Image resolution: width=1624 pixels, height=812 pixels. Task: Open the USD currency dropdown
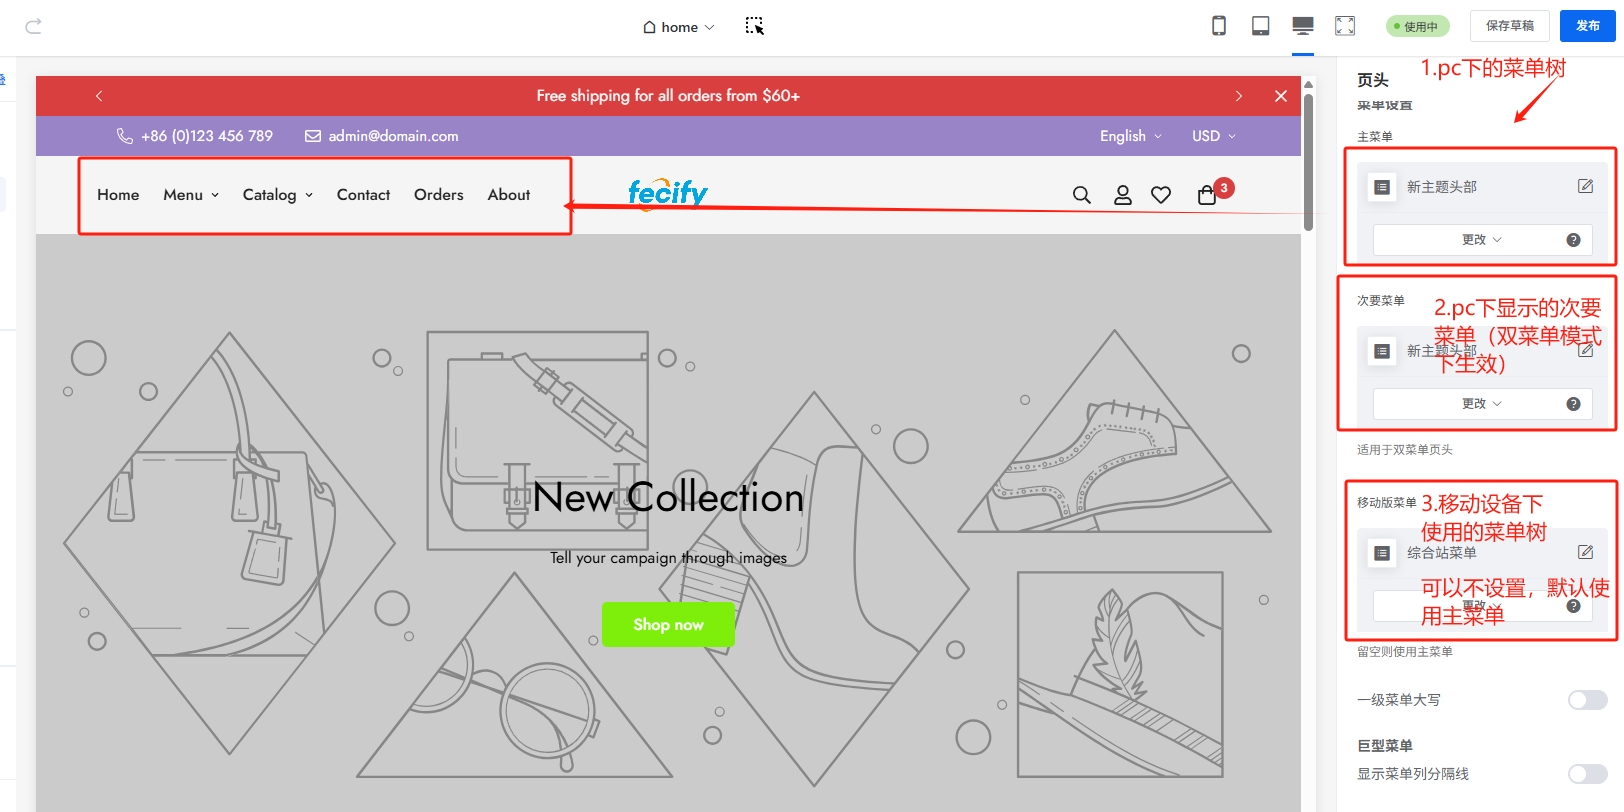click(1213, 136)
